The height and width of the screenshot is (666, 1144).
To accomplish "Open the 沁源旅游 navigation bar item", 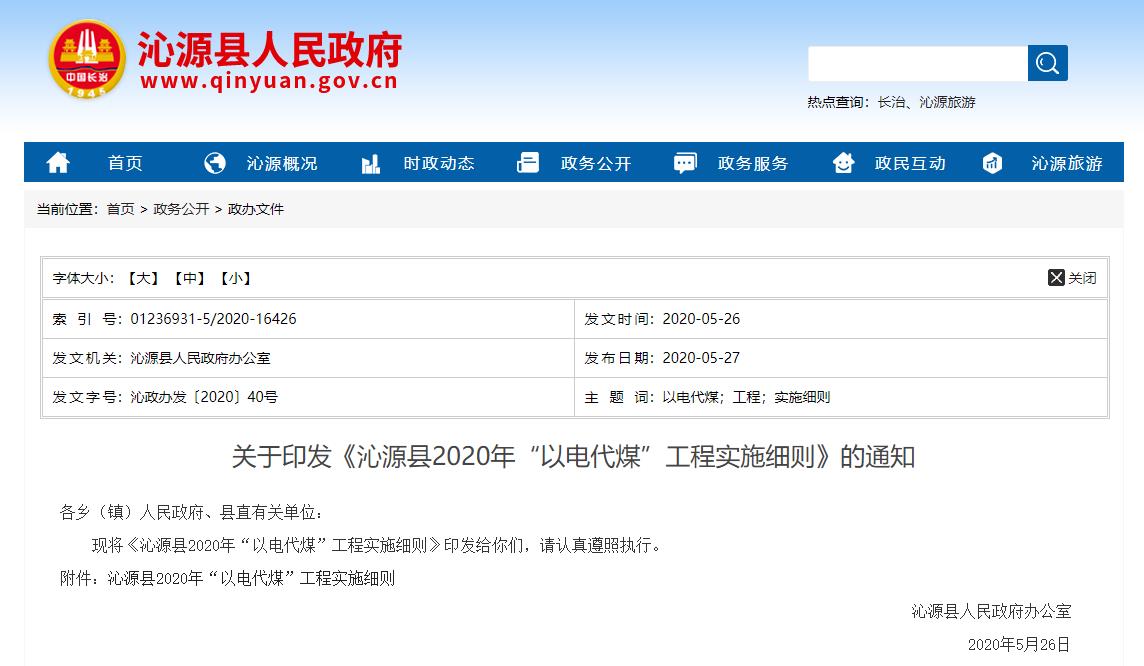I will pyautogui.click(x=1067, y=163).
